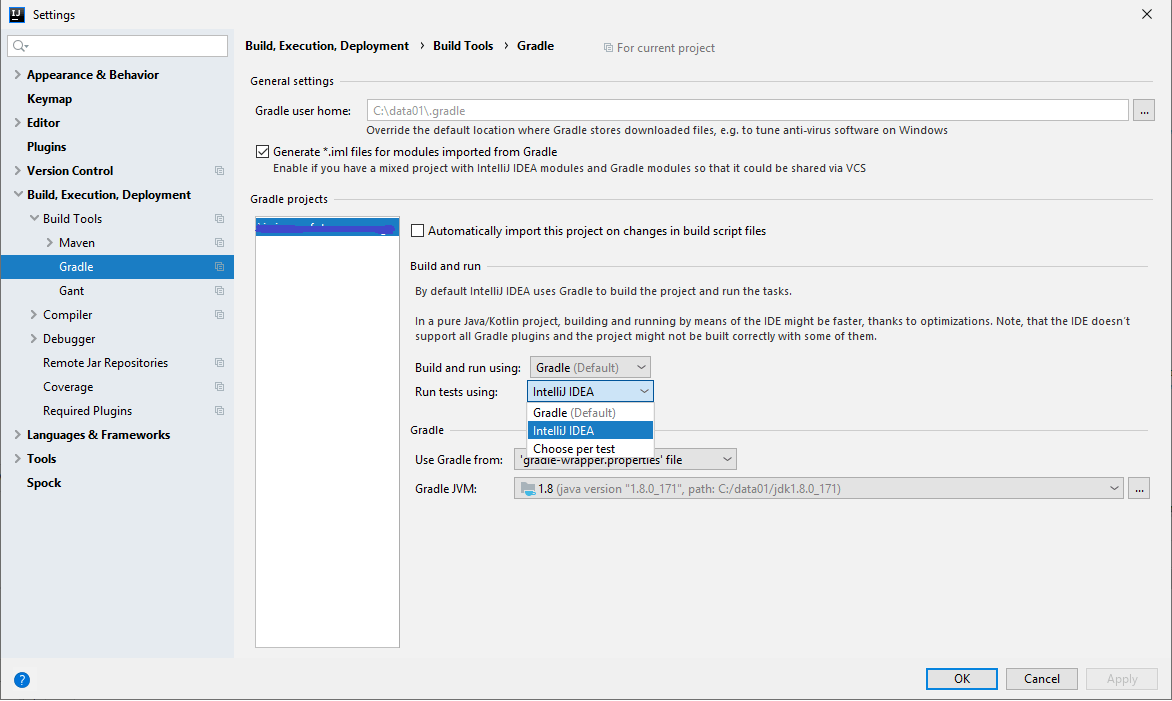Screen dimensions: 1172x701
Task: Click the search magnifier icon in settings search
Action: coord(20,46)
